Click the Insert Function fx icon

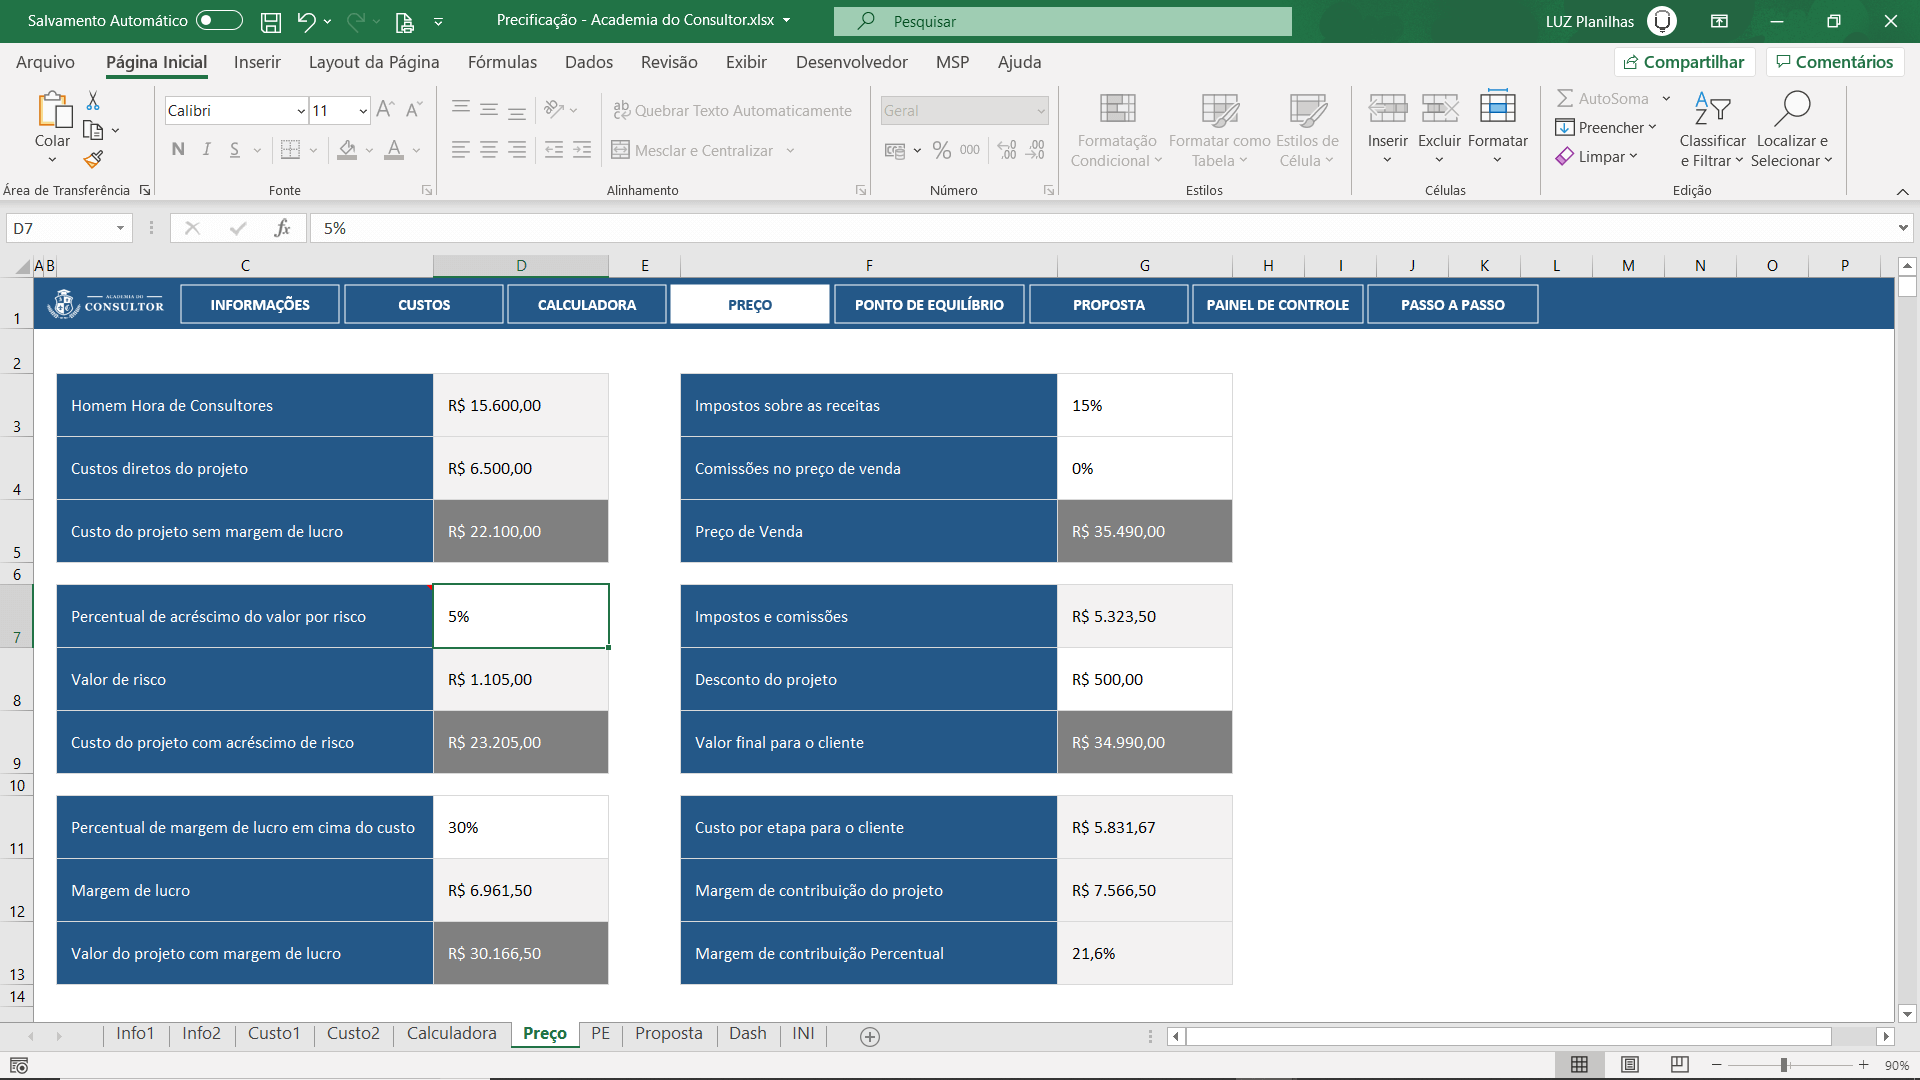[282, 228]
